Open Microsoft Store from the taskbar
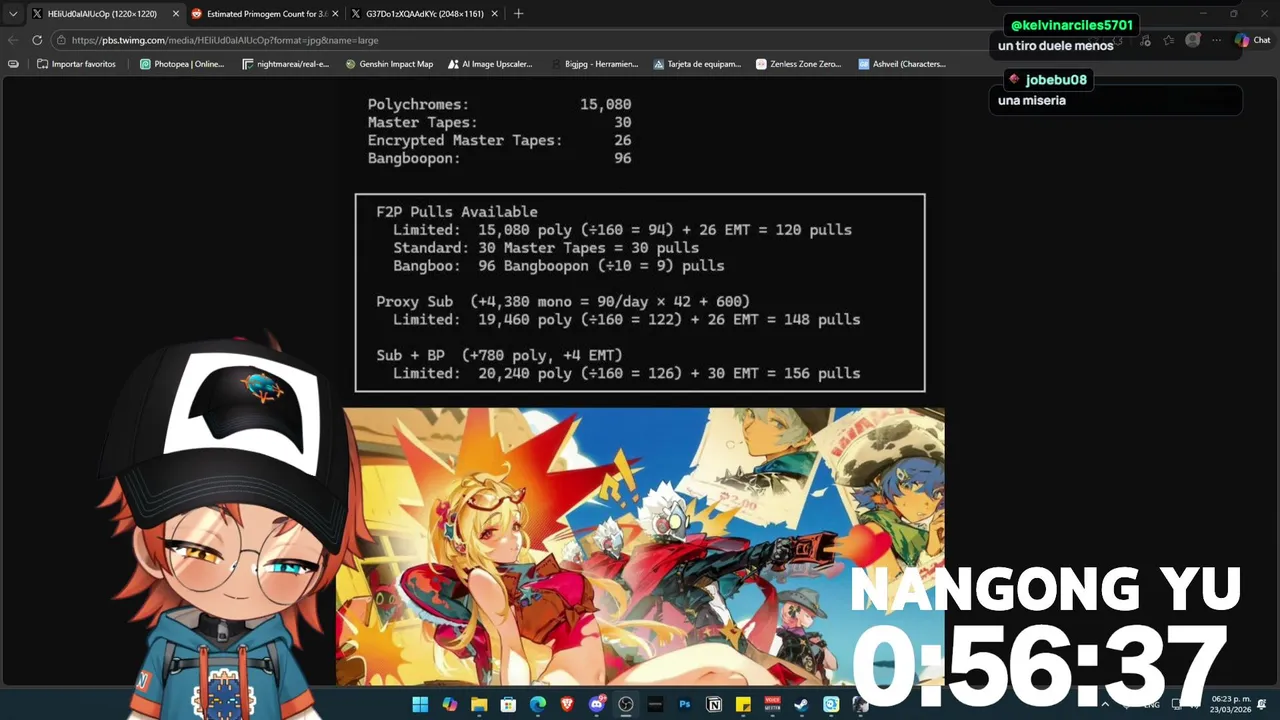 (508, 704)
